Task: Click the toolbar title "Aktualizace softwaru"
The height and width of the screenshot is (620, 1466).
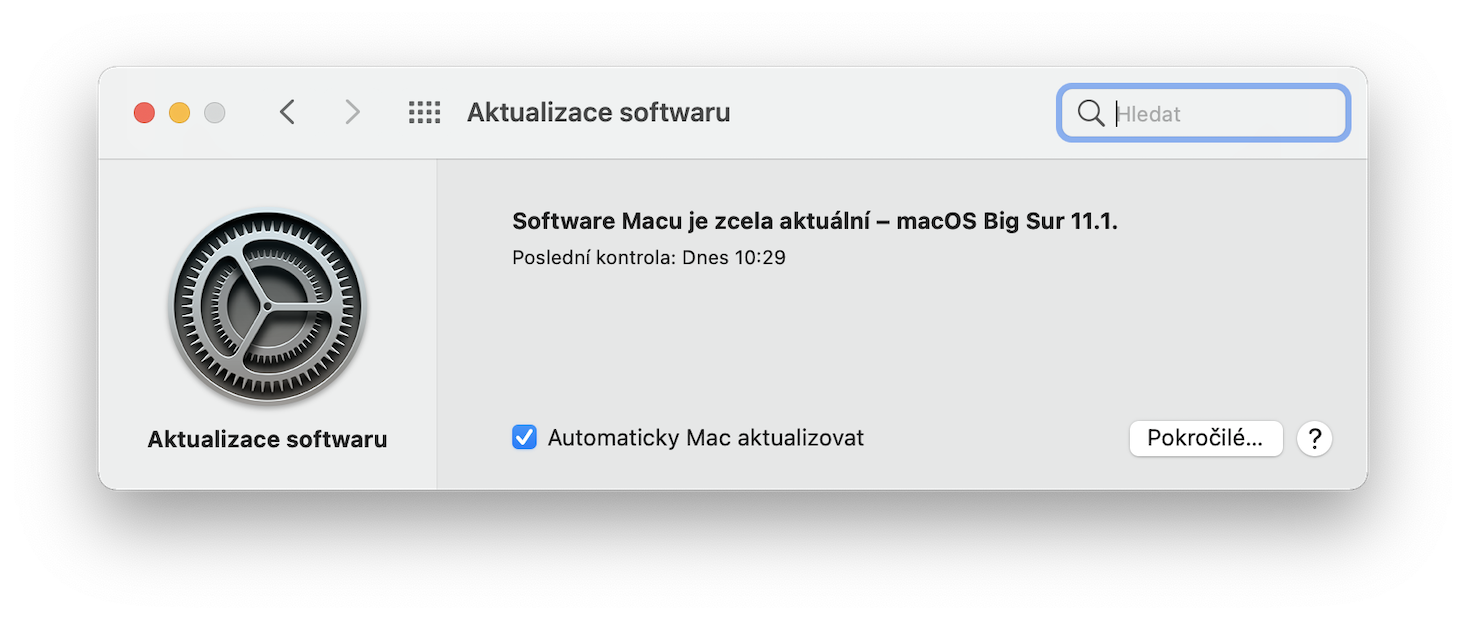Action: [598, 113]
